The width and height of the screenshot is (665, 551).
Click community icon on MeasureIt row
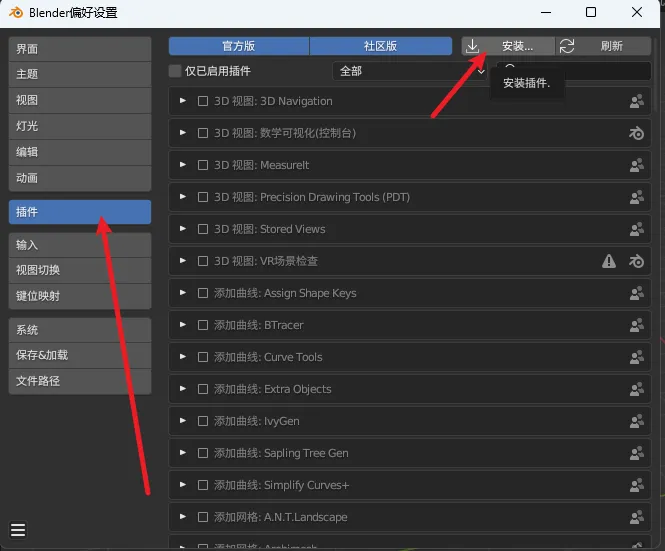click(x=637, y=165)
